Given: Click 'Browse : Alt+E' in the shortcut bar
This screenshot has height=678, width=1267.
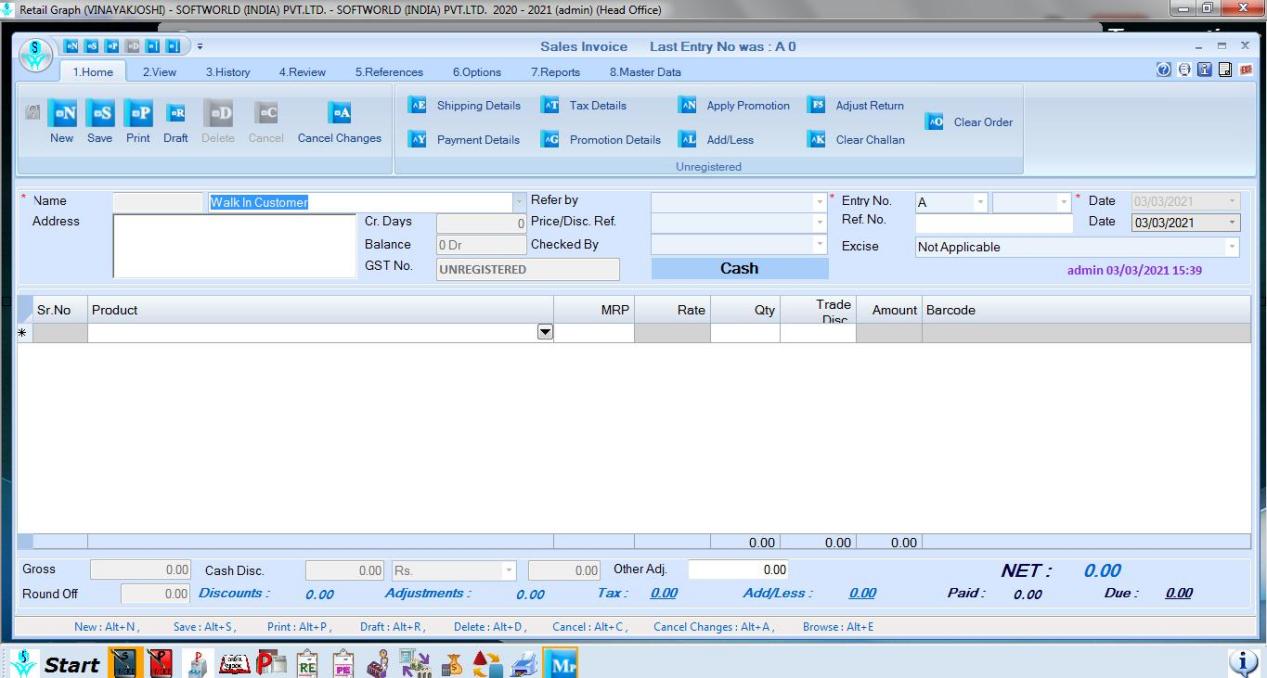Looking at the screenshot, I should (x=839, y=627).
